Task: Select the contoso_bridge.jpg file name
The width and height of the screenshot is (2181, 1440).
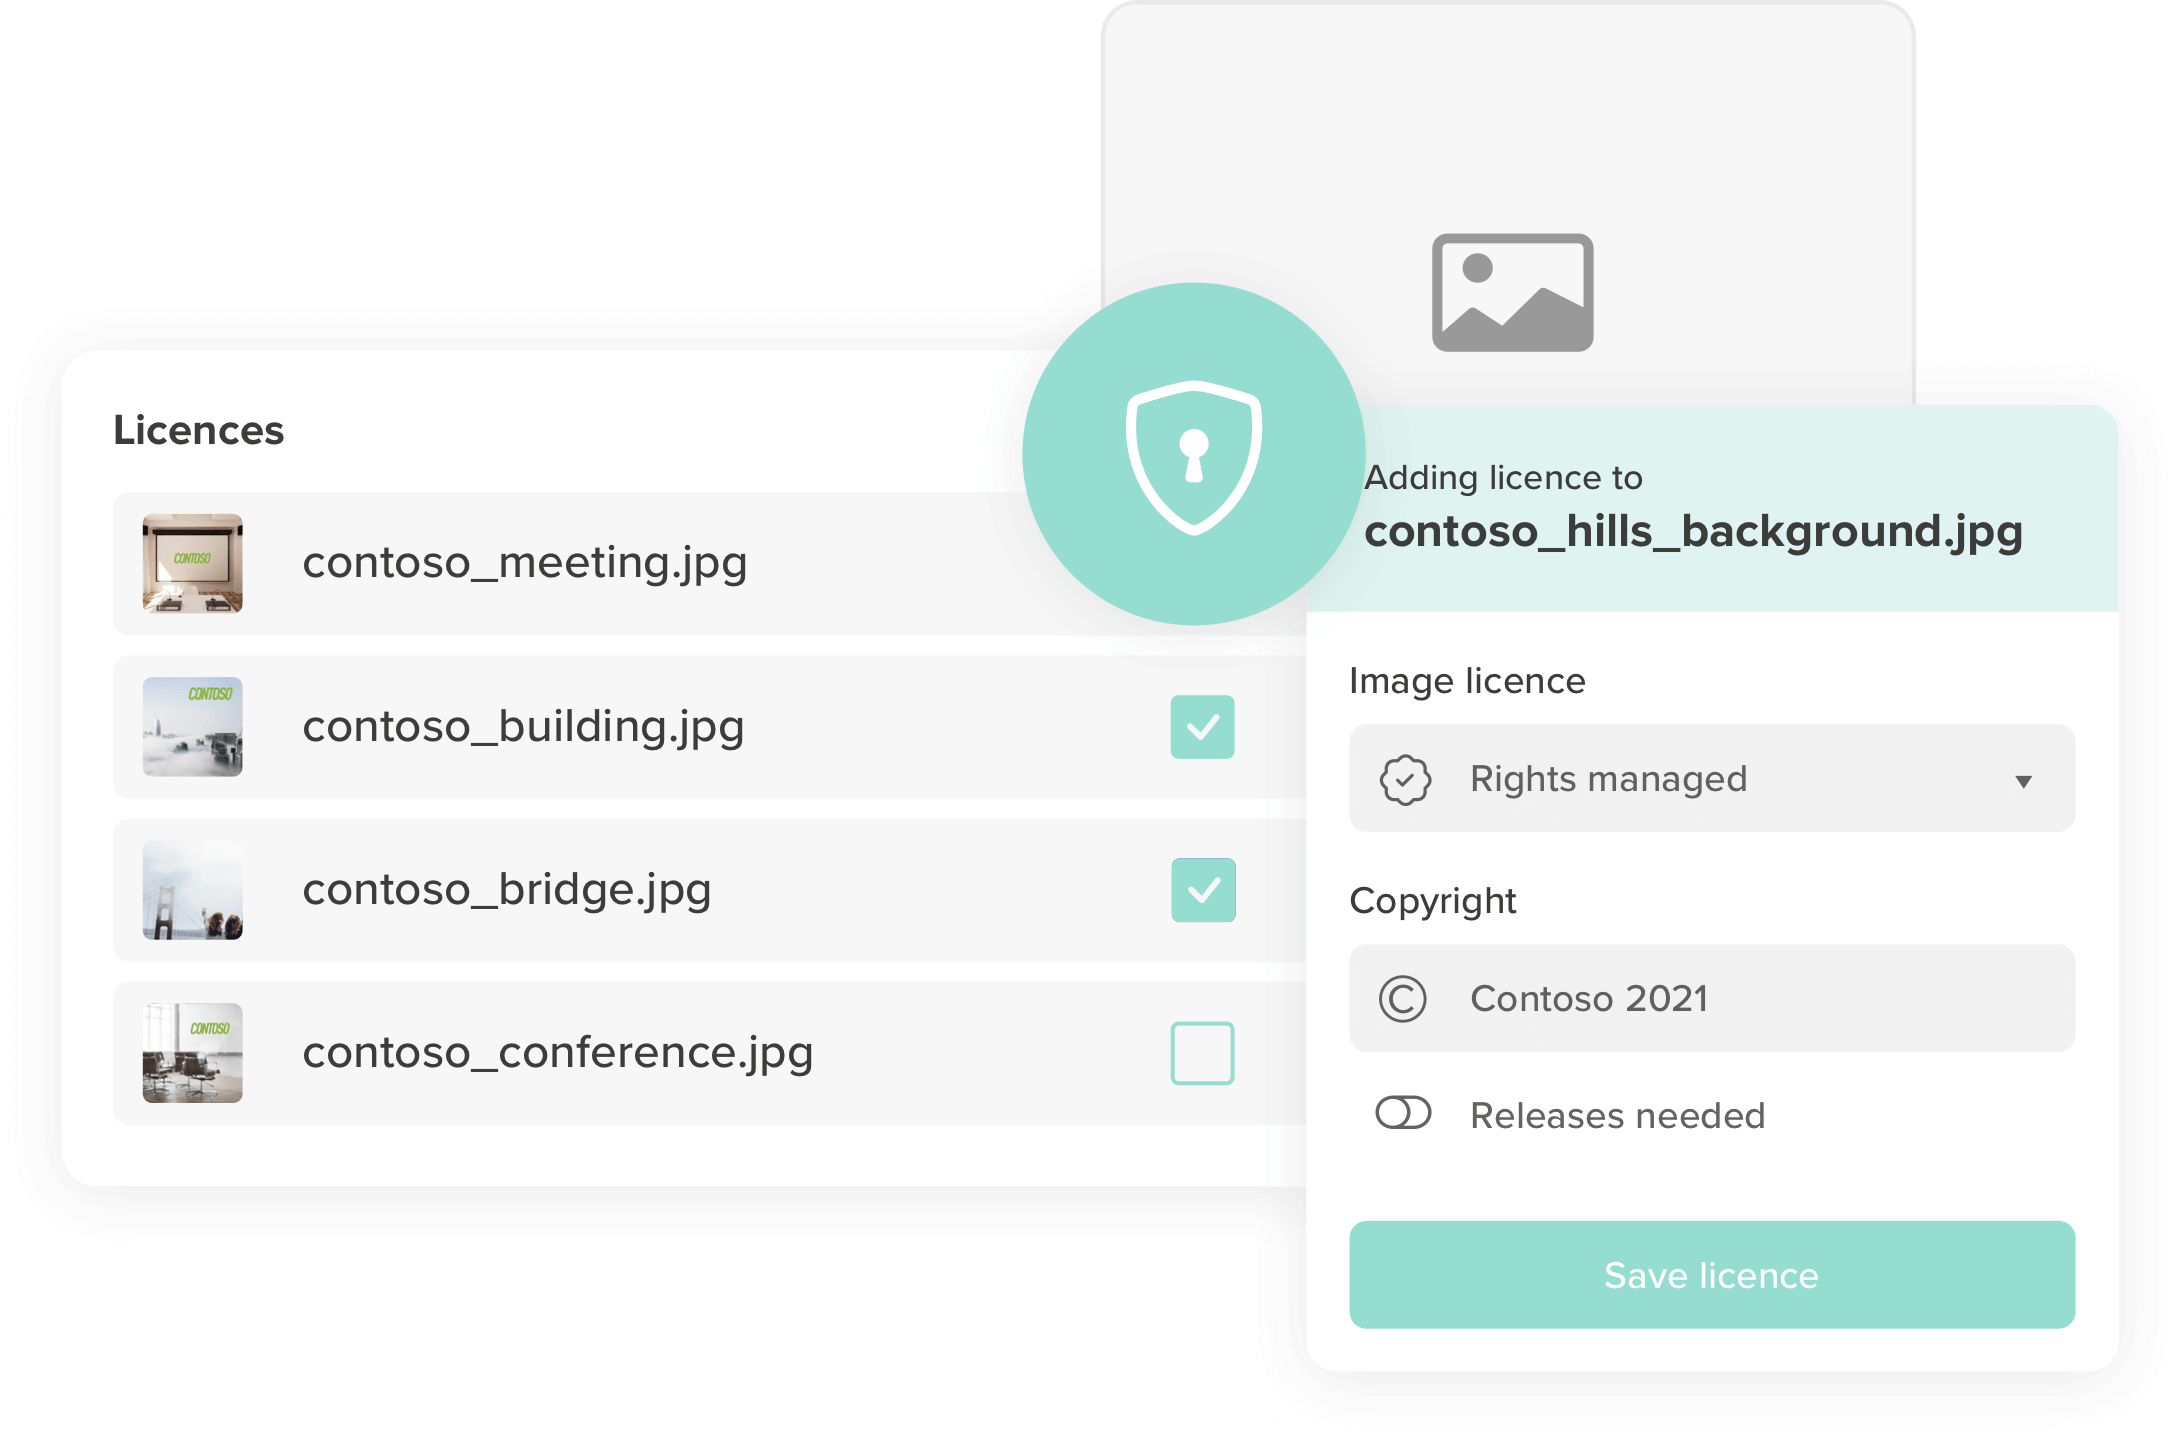Action: click(x=507, y=890)
